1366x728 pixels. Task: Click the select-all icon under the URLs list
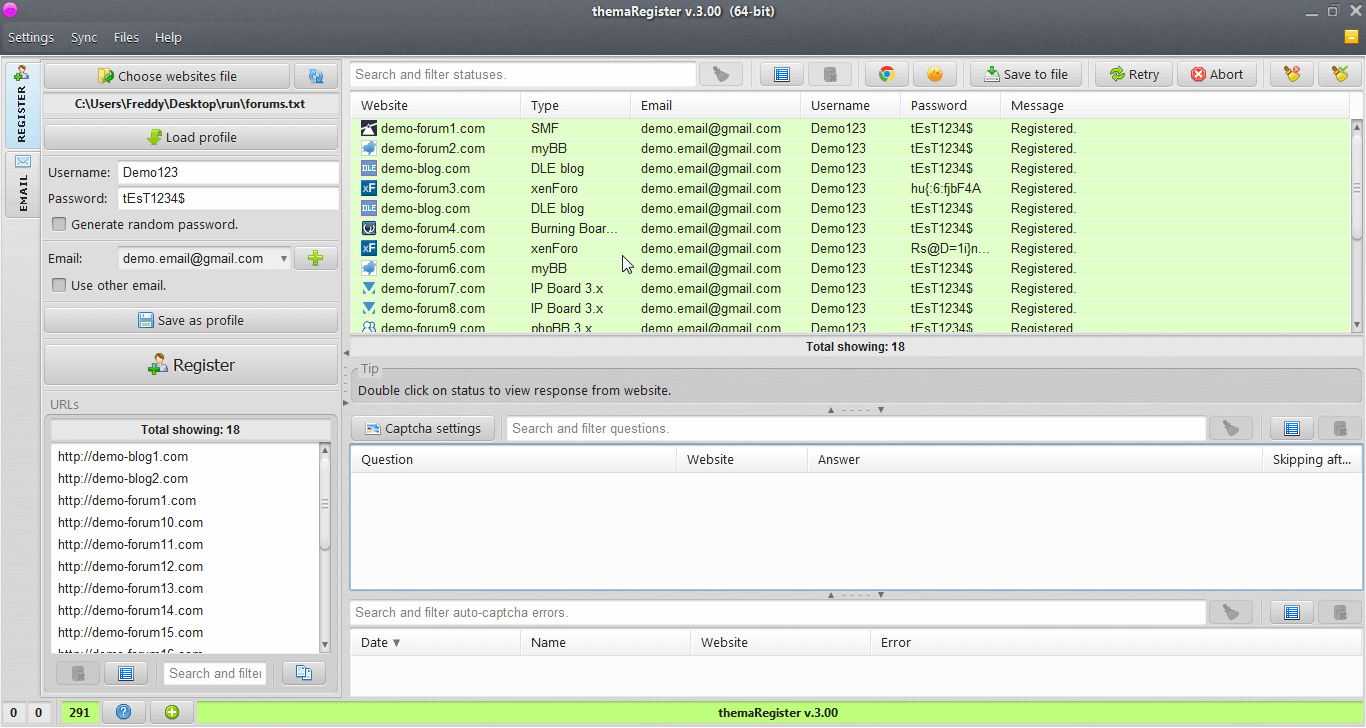pos(126,673)
